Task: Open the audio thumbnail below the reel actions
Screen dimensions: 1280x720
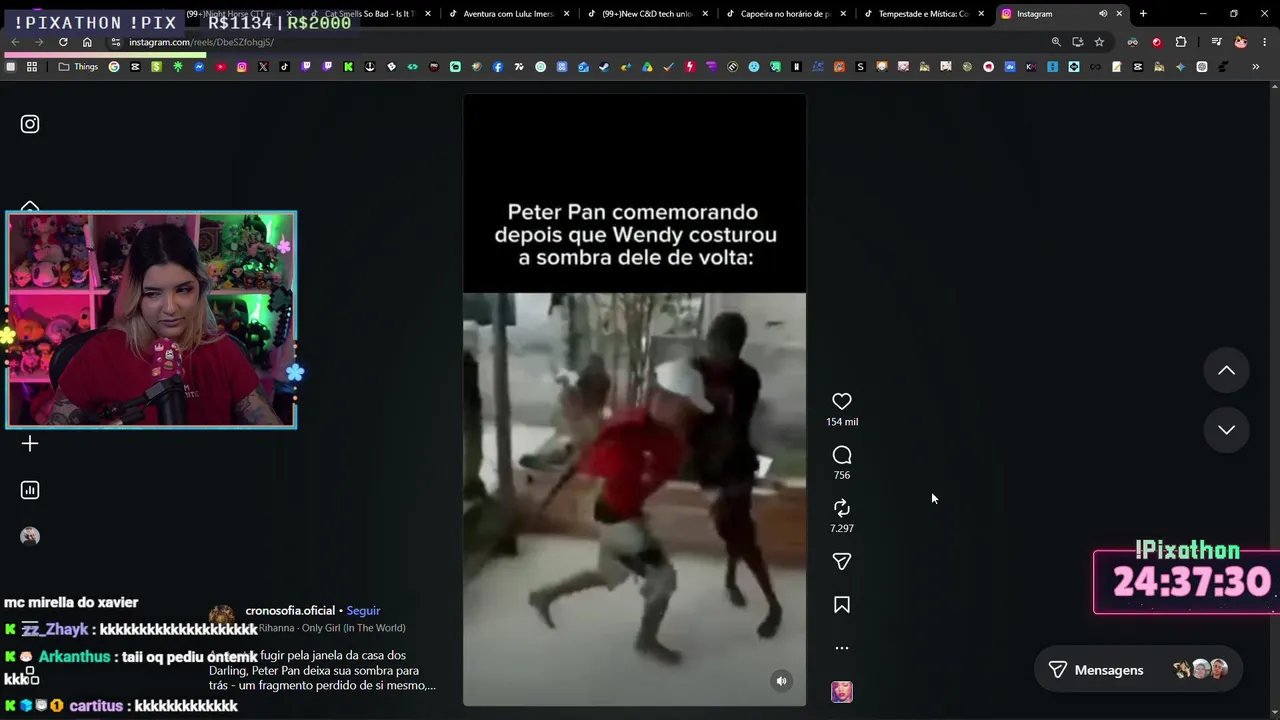Action: [x=842, y=692]
